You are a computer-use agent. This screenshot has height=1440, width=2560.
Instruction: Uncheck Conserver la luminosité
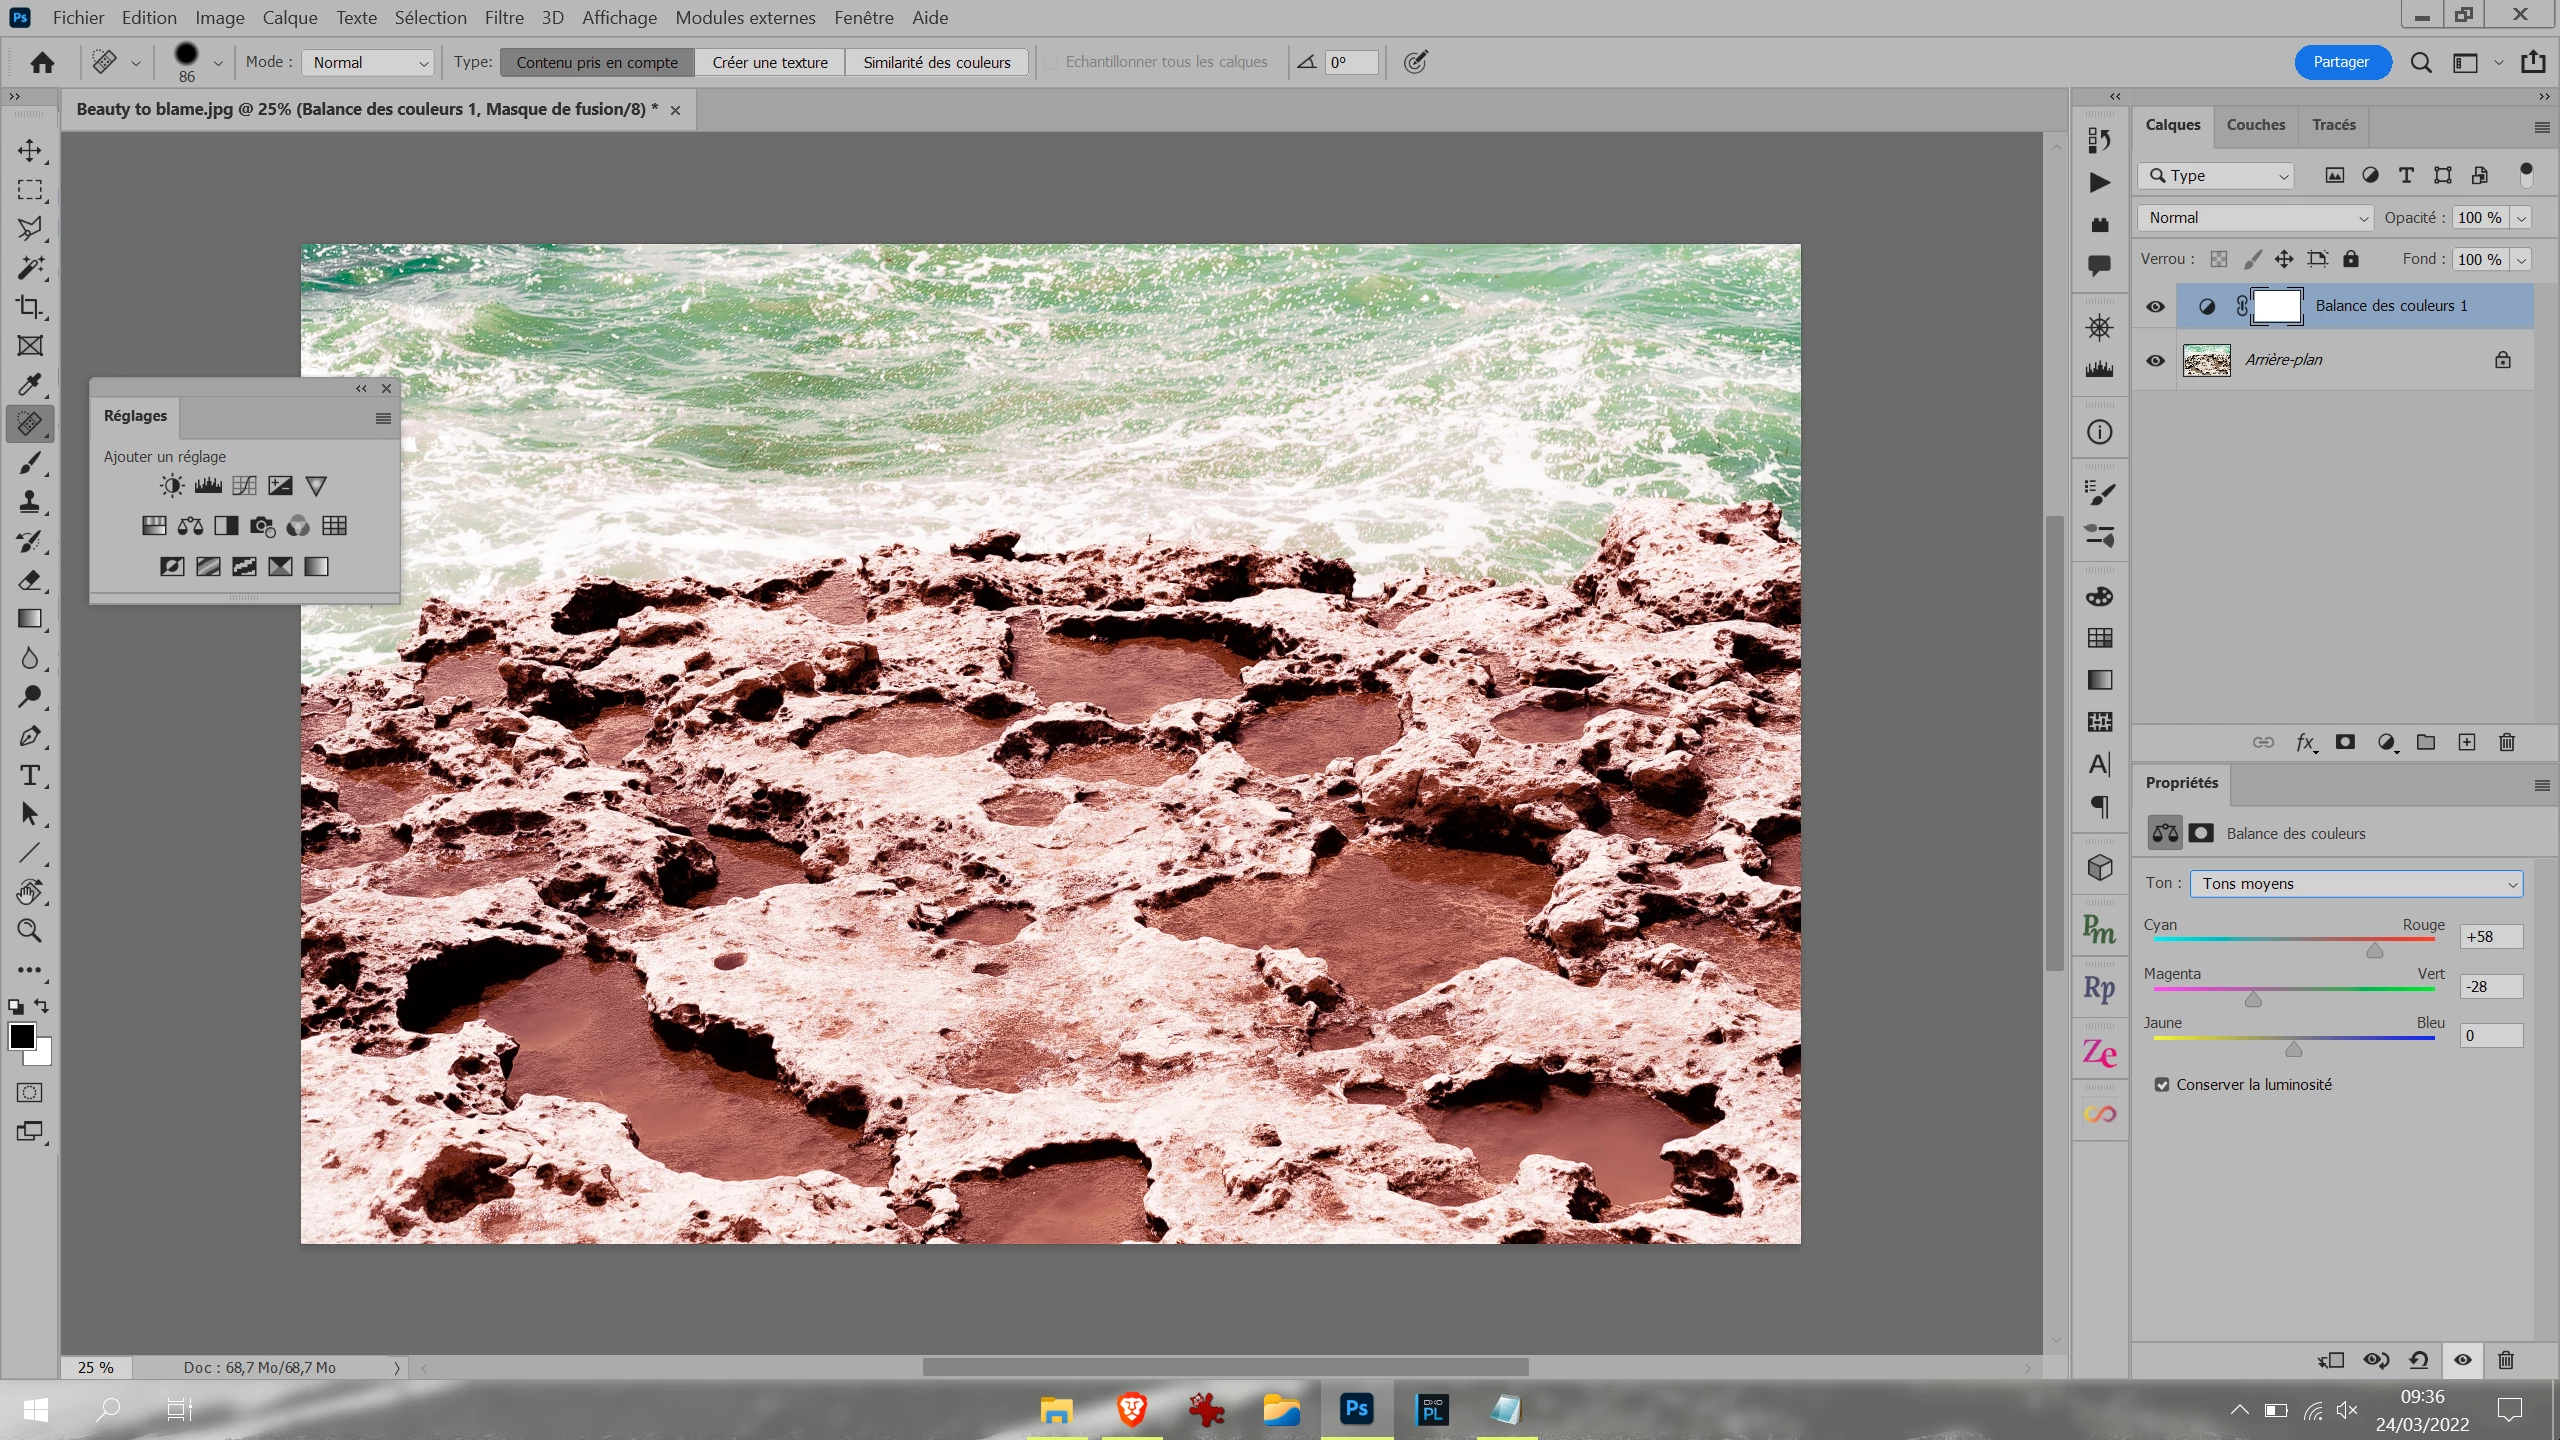coord(2162,1085)
